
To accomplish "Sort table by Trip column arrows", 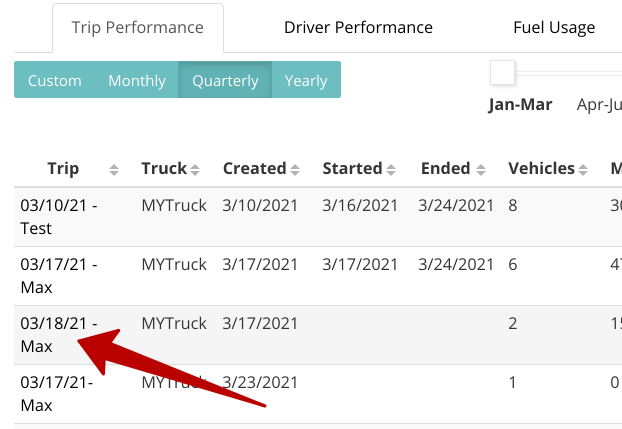I will (x=114, y=170).
